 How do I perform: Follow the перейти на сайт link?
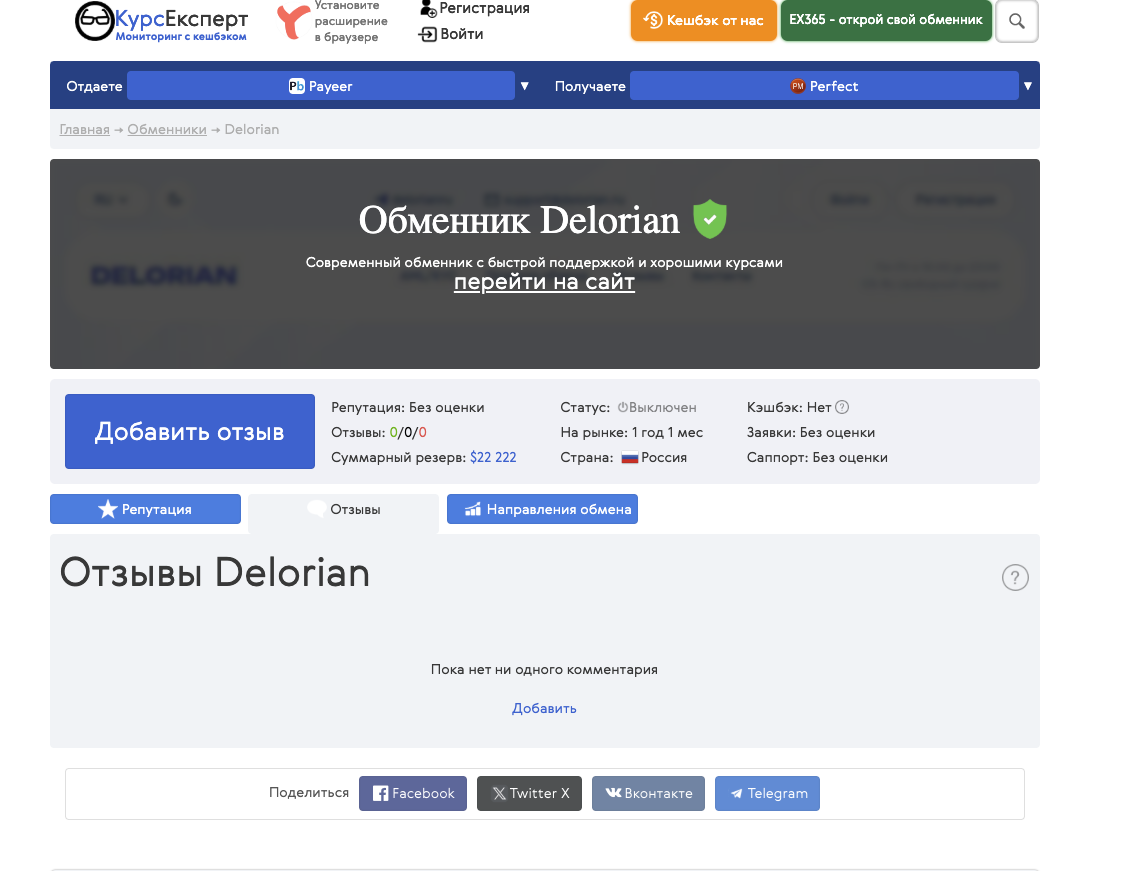tap(544, 282)
